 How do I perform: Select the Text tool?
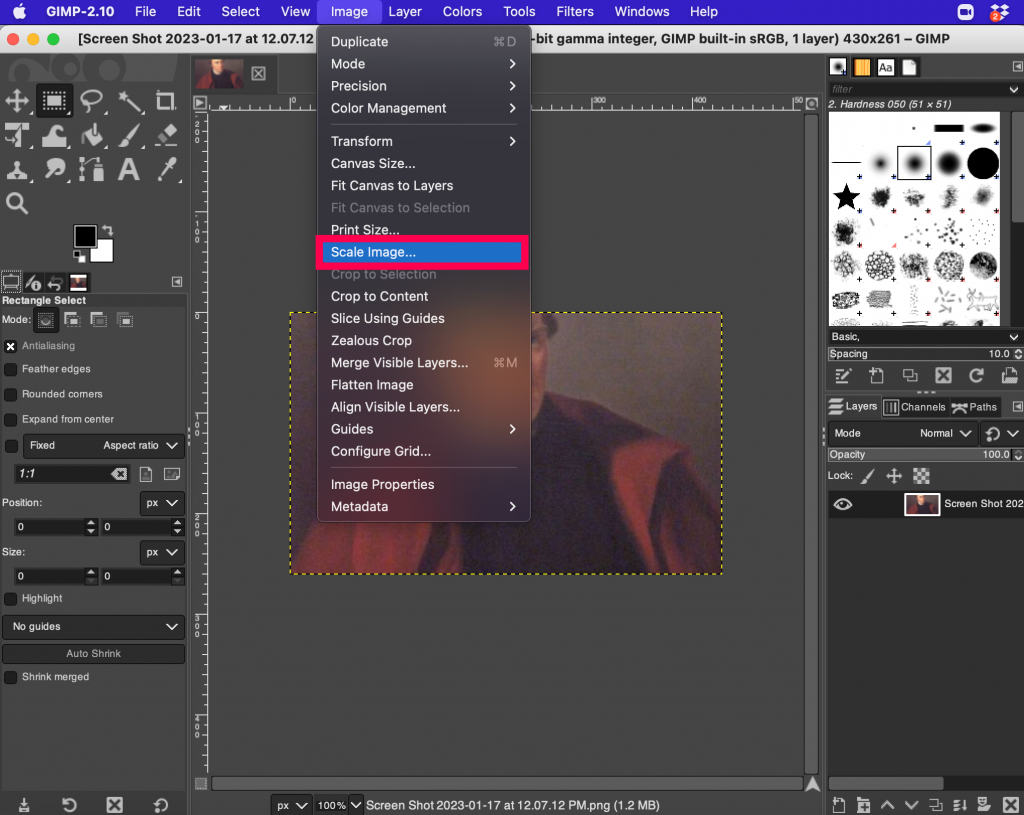128,170
